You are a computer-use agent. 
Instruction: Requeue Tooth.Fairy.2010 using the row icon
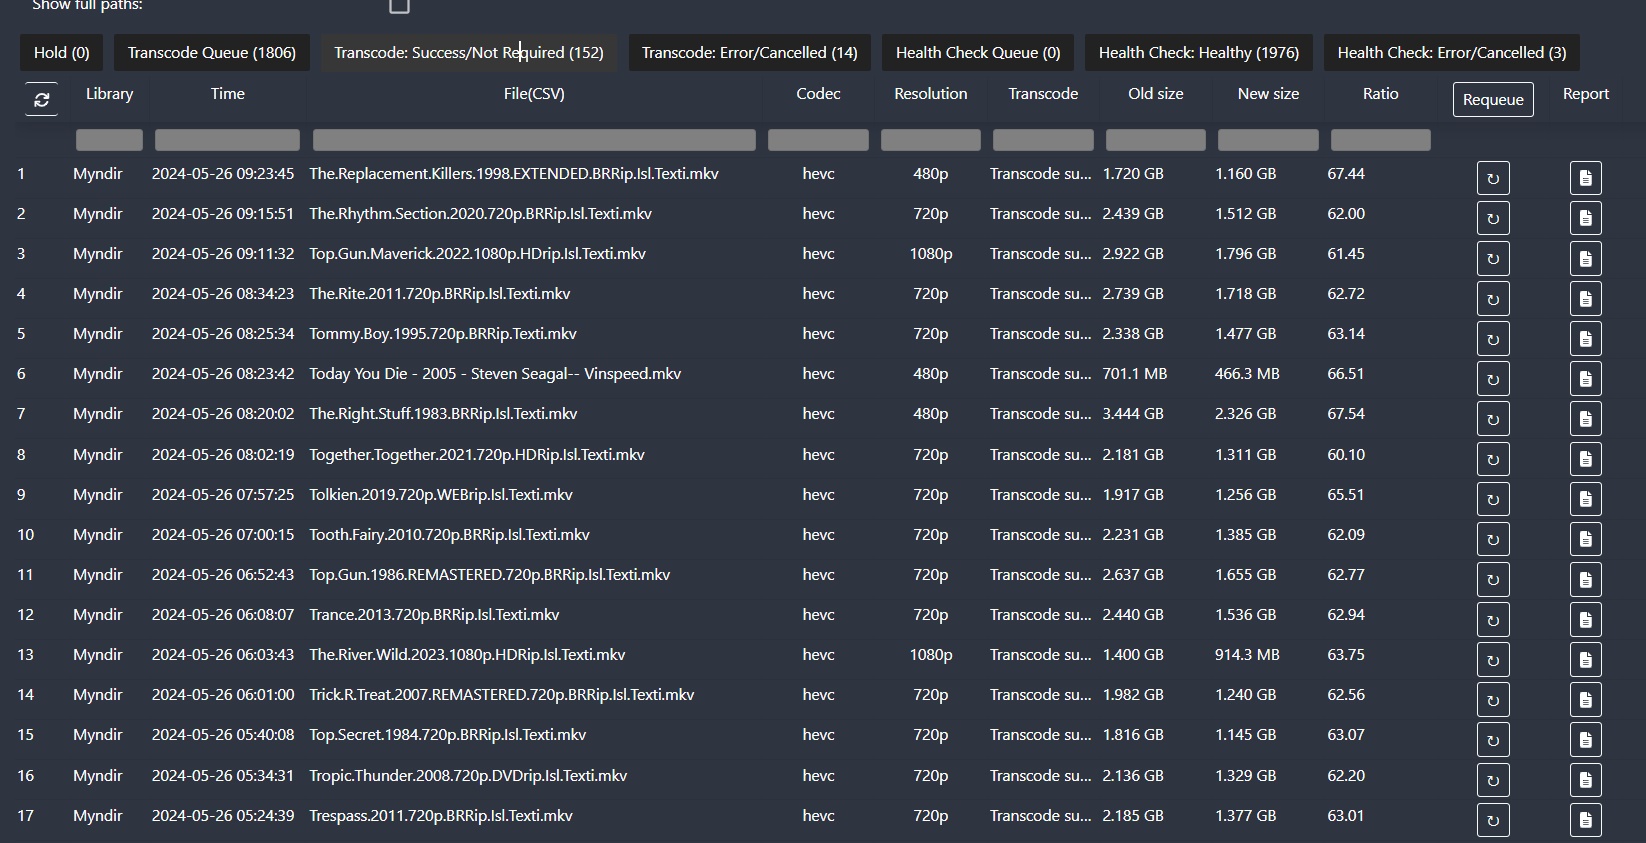[1492, 540]
